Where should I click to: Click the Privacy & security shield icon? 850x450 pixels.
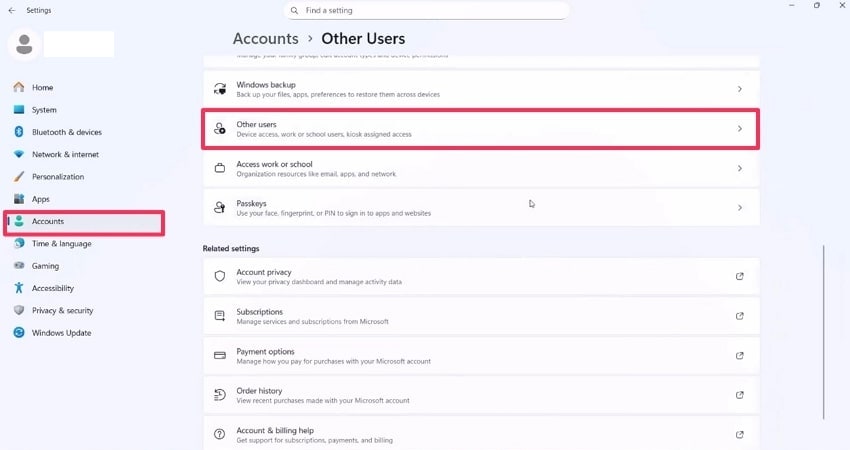click(19, 310)
